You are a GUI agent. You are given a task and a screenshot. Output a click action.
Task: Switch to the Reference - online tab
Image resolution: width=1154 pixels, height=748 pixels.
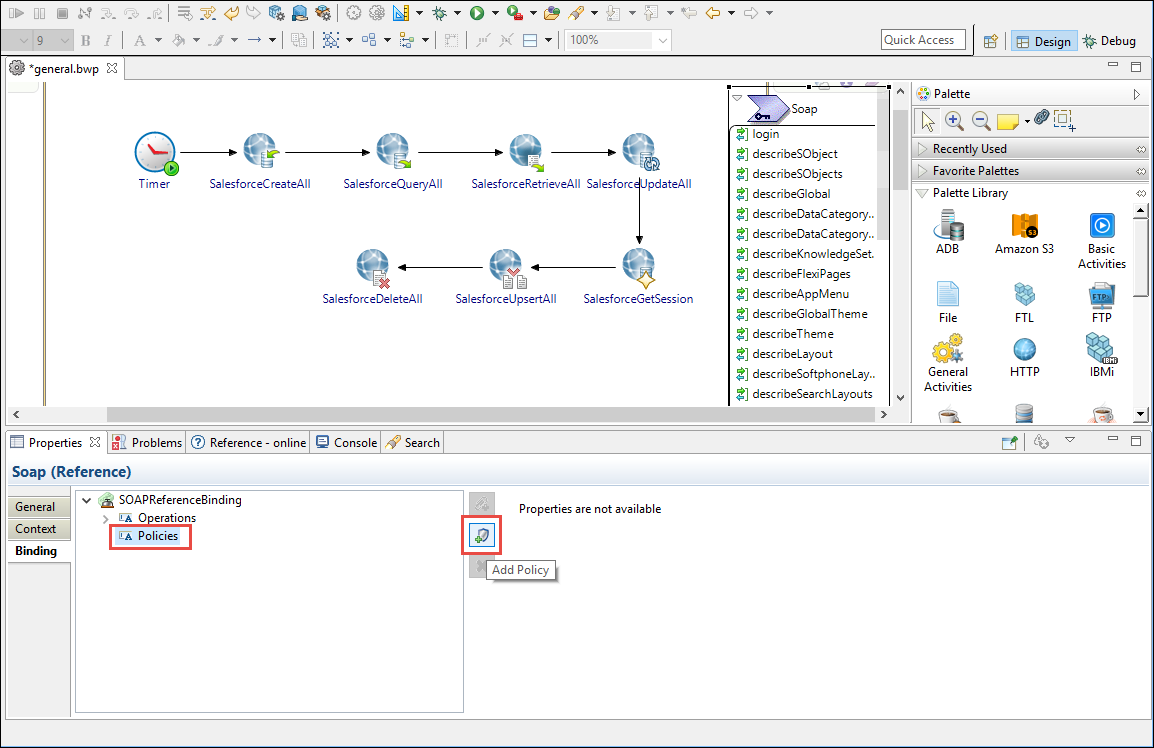pyautogui.click(x=249, y=442)
